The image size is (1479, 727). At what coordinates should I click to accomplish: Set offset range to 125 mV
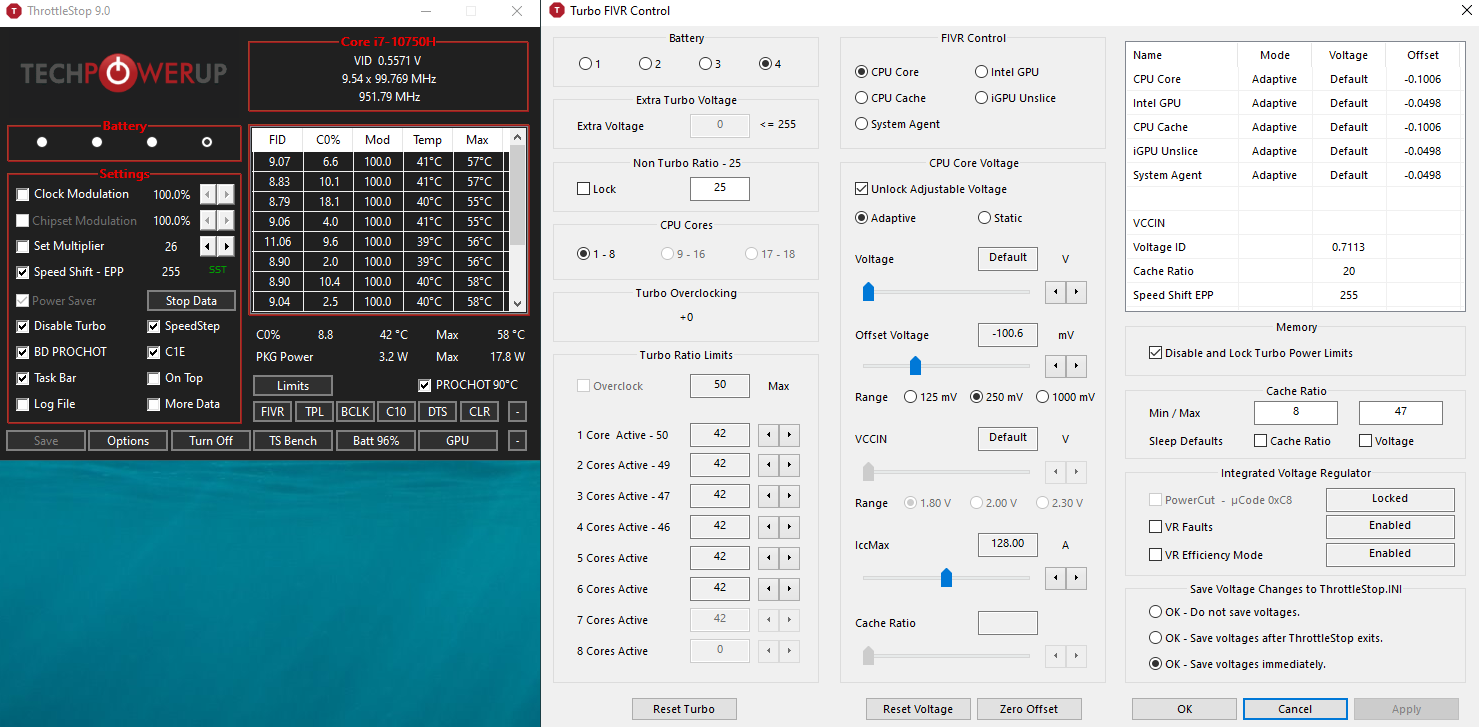[x=910, y=397]
